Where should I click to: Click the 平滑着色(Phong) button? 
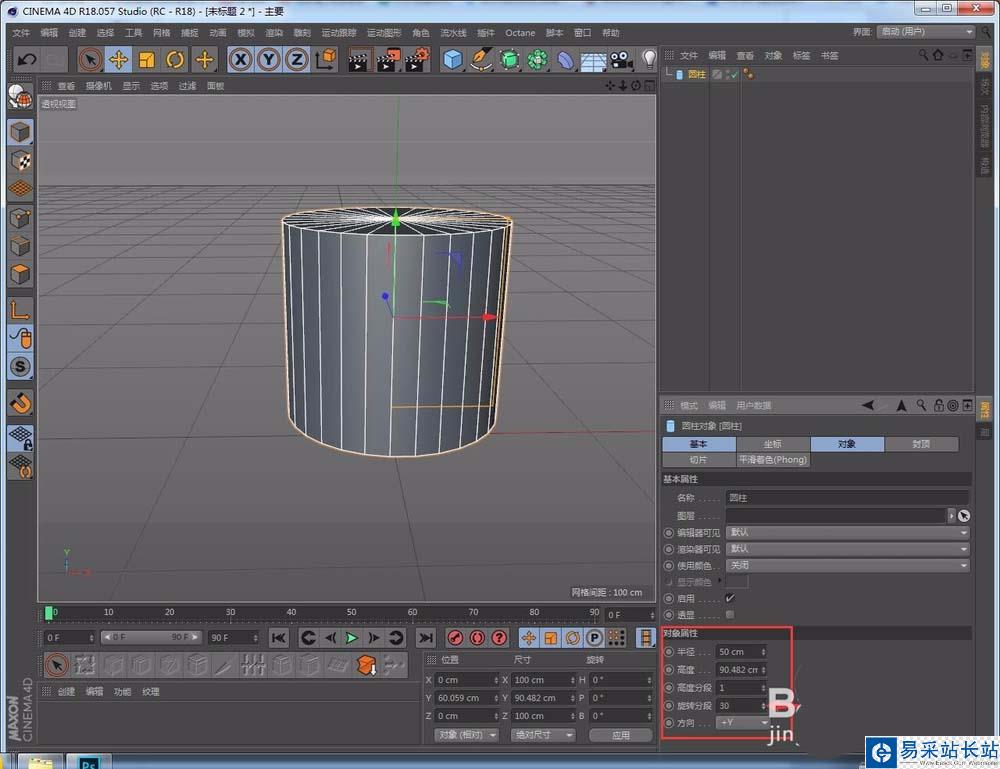coord(773,460)
